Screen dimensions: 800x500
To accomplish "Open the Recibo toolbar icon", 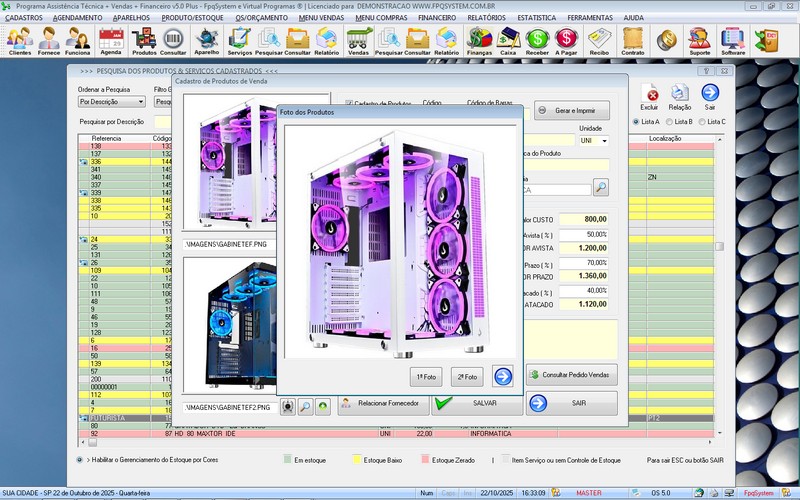I will point(599,41).
